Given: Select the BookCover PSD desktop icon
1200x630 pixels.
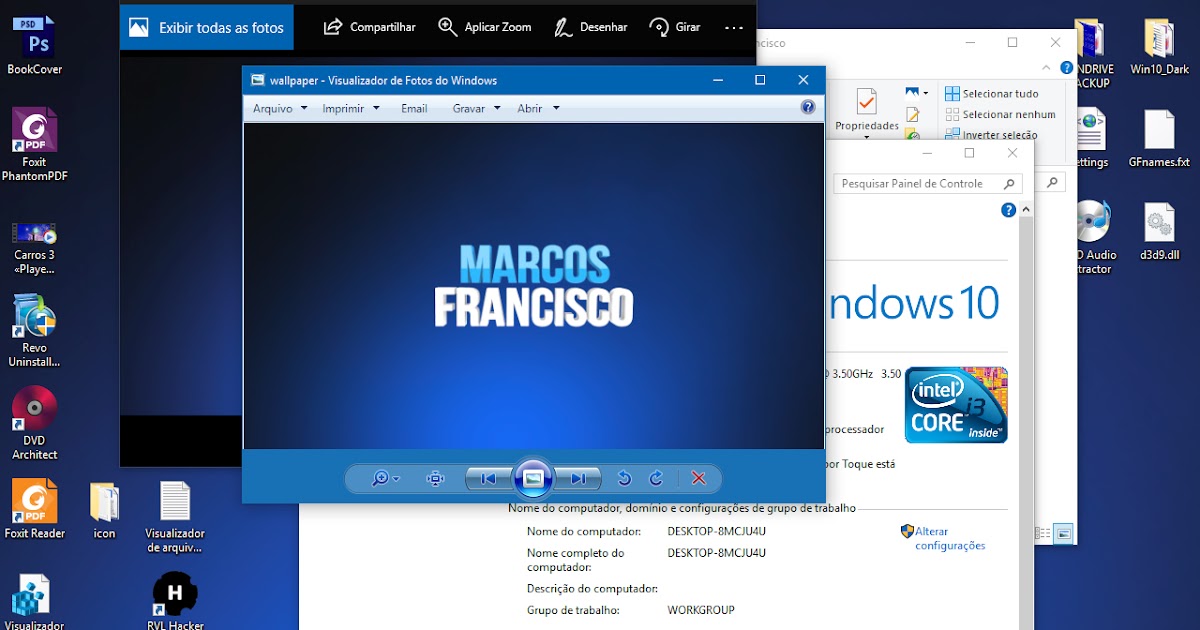Looking at the screenshot, I should (x=35, y=46).
